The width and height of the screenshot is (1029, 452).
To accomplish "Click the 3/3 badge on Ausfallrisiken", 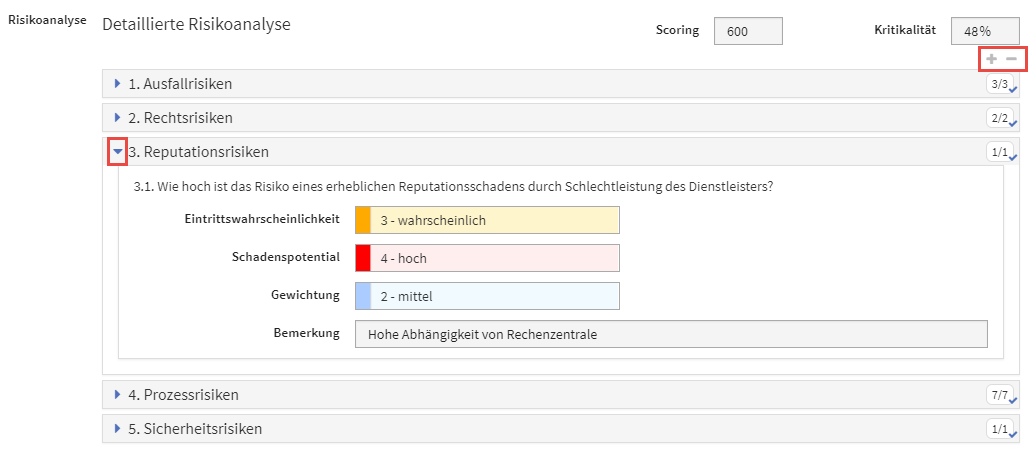I will point(998,85).
